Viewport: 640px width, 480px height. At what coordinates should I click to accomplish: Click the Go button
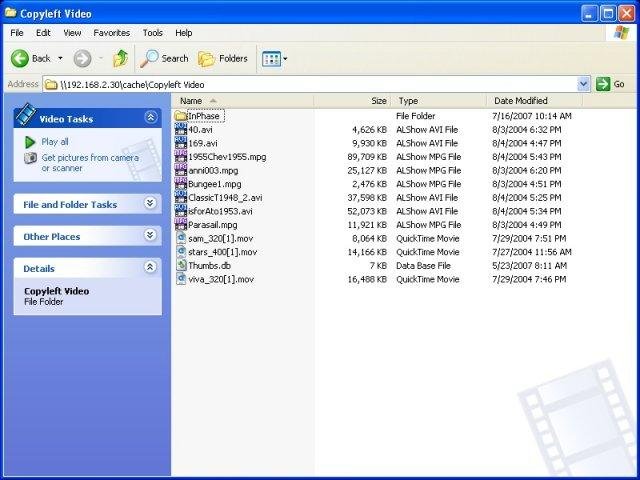(x=610, y=84)
